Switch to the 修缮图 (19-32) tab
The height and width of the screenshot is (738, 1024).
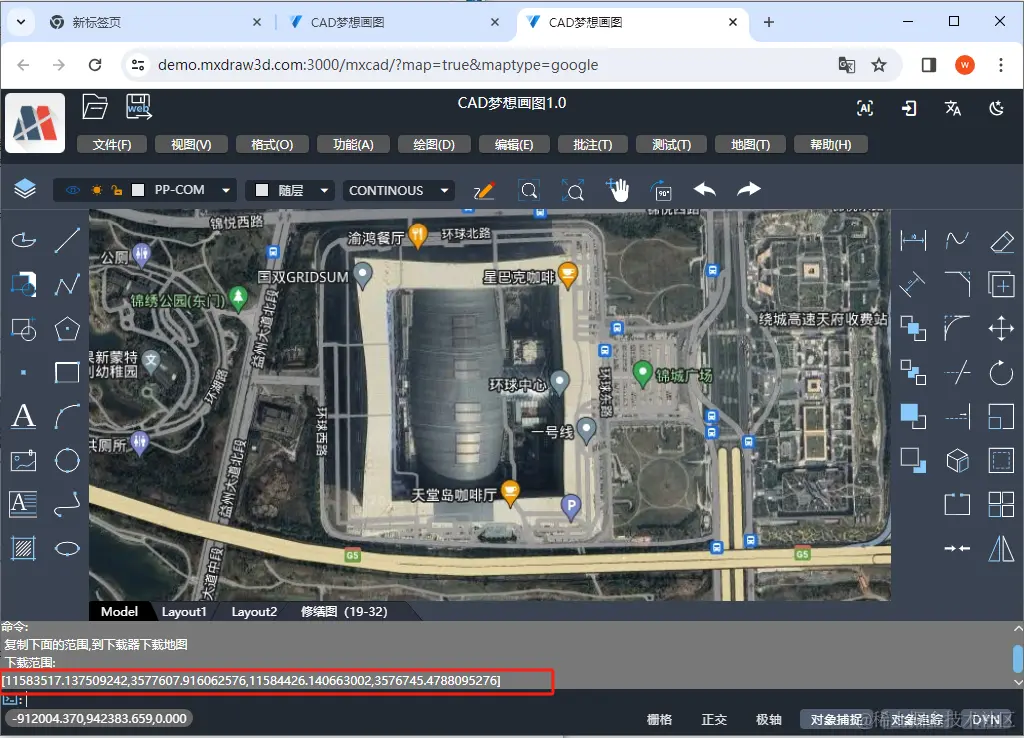[x=344, y=611]
